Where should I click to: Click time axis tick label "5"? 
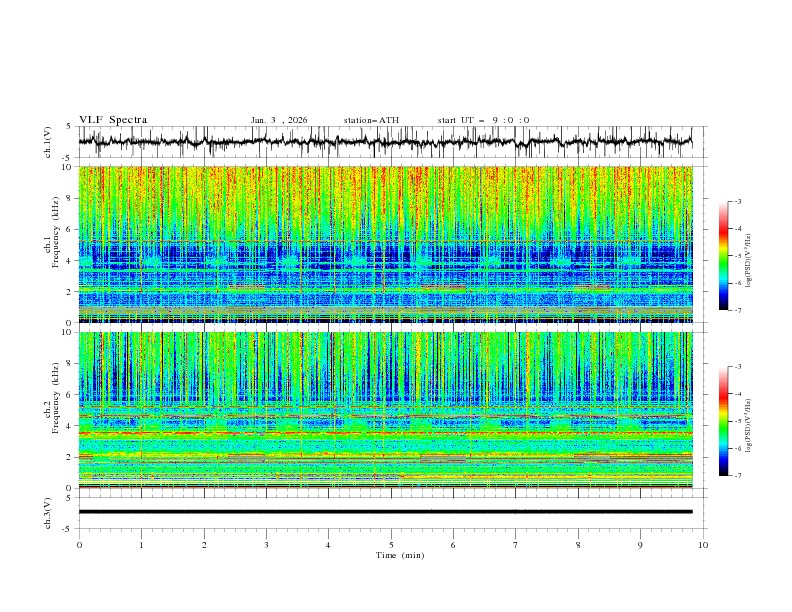391,545
